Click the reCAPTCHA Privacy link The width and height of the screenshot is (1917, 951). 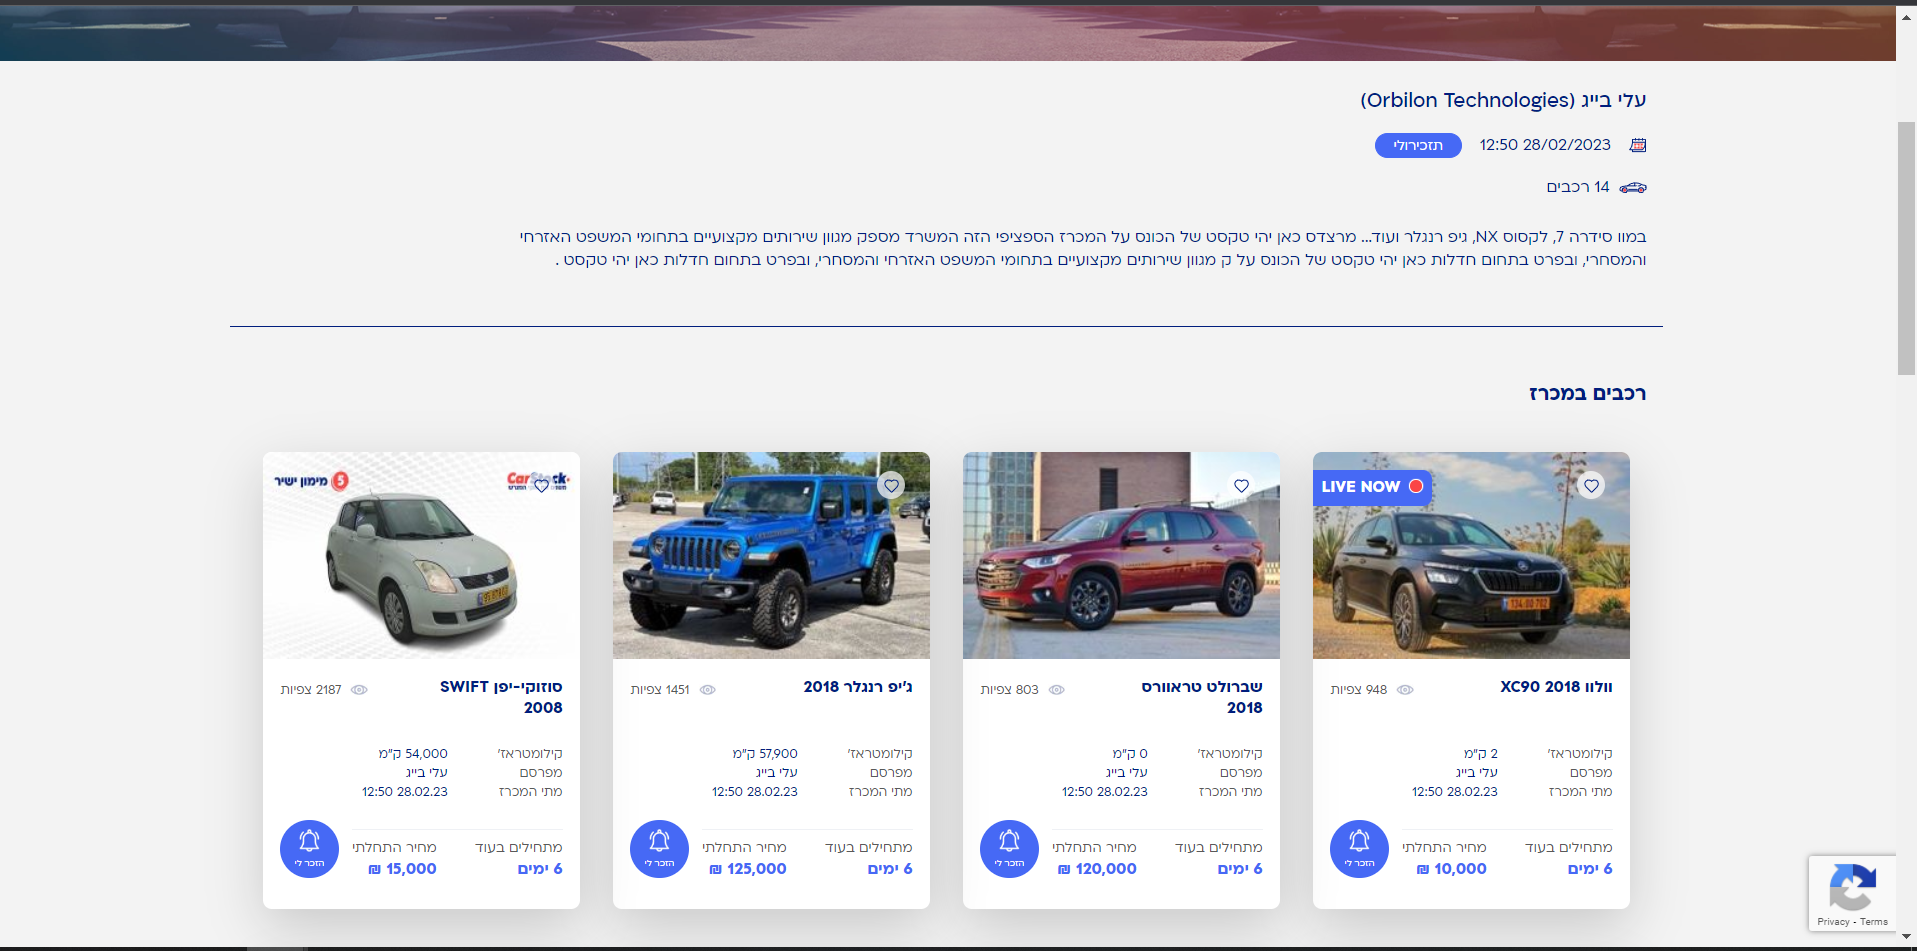click(1833, 922)
